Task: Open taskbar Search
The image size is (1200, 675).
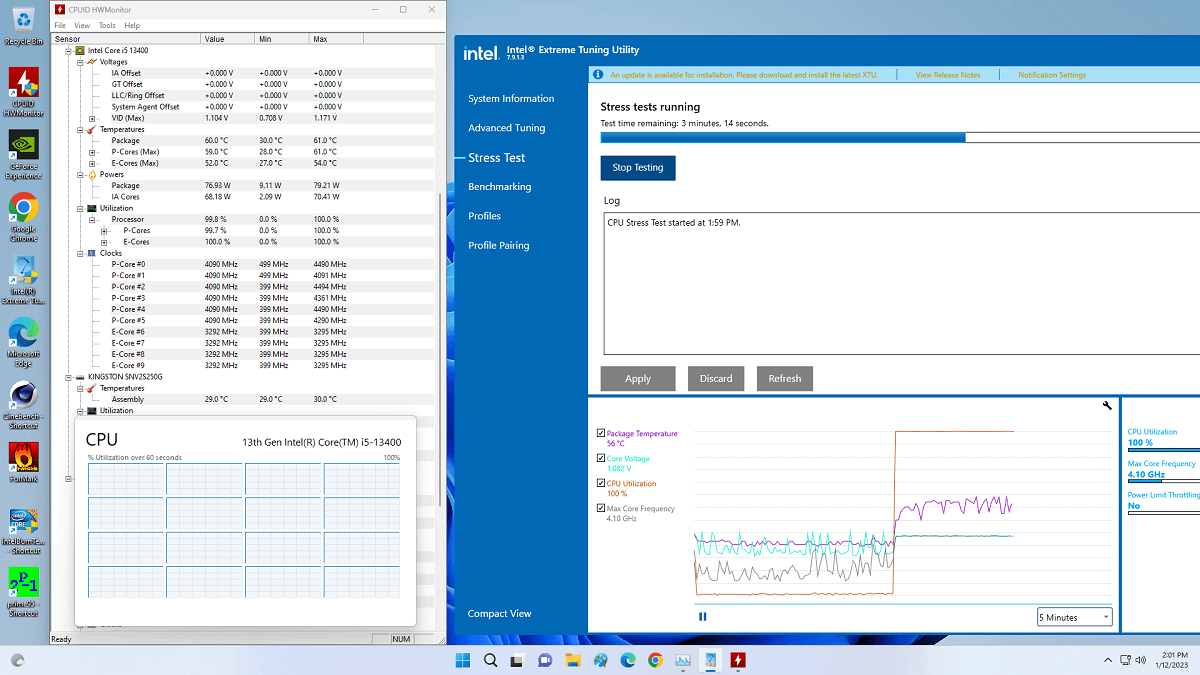Action: [491, 660]
